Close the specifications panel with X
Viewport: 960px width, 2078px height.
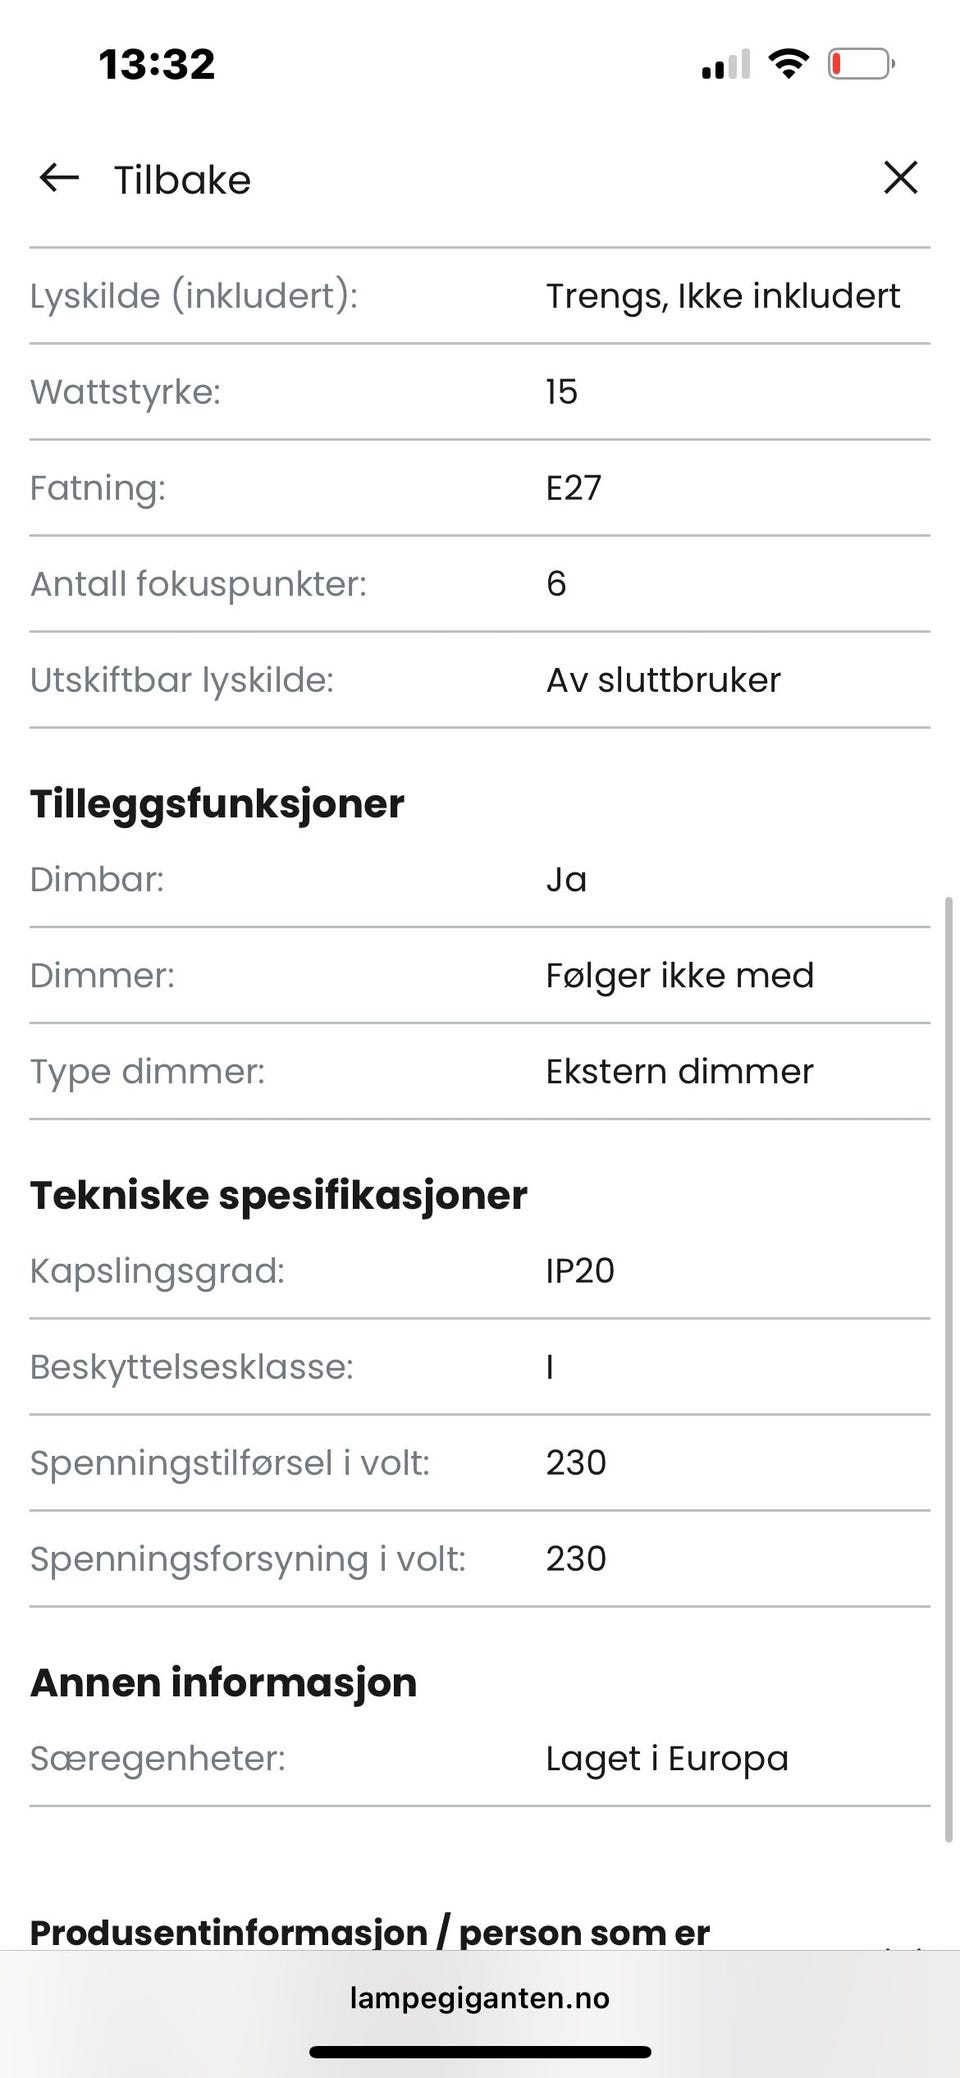coord(900,178)
